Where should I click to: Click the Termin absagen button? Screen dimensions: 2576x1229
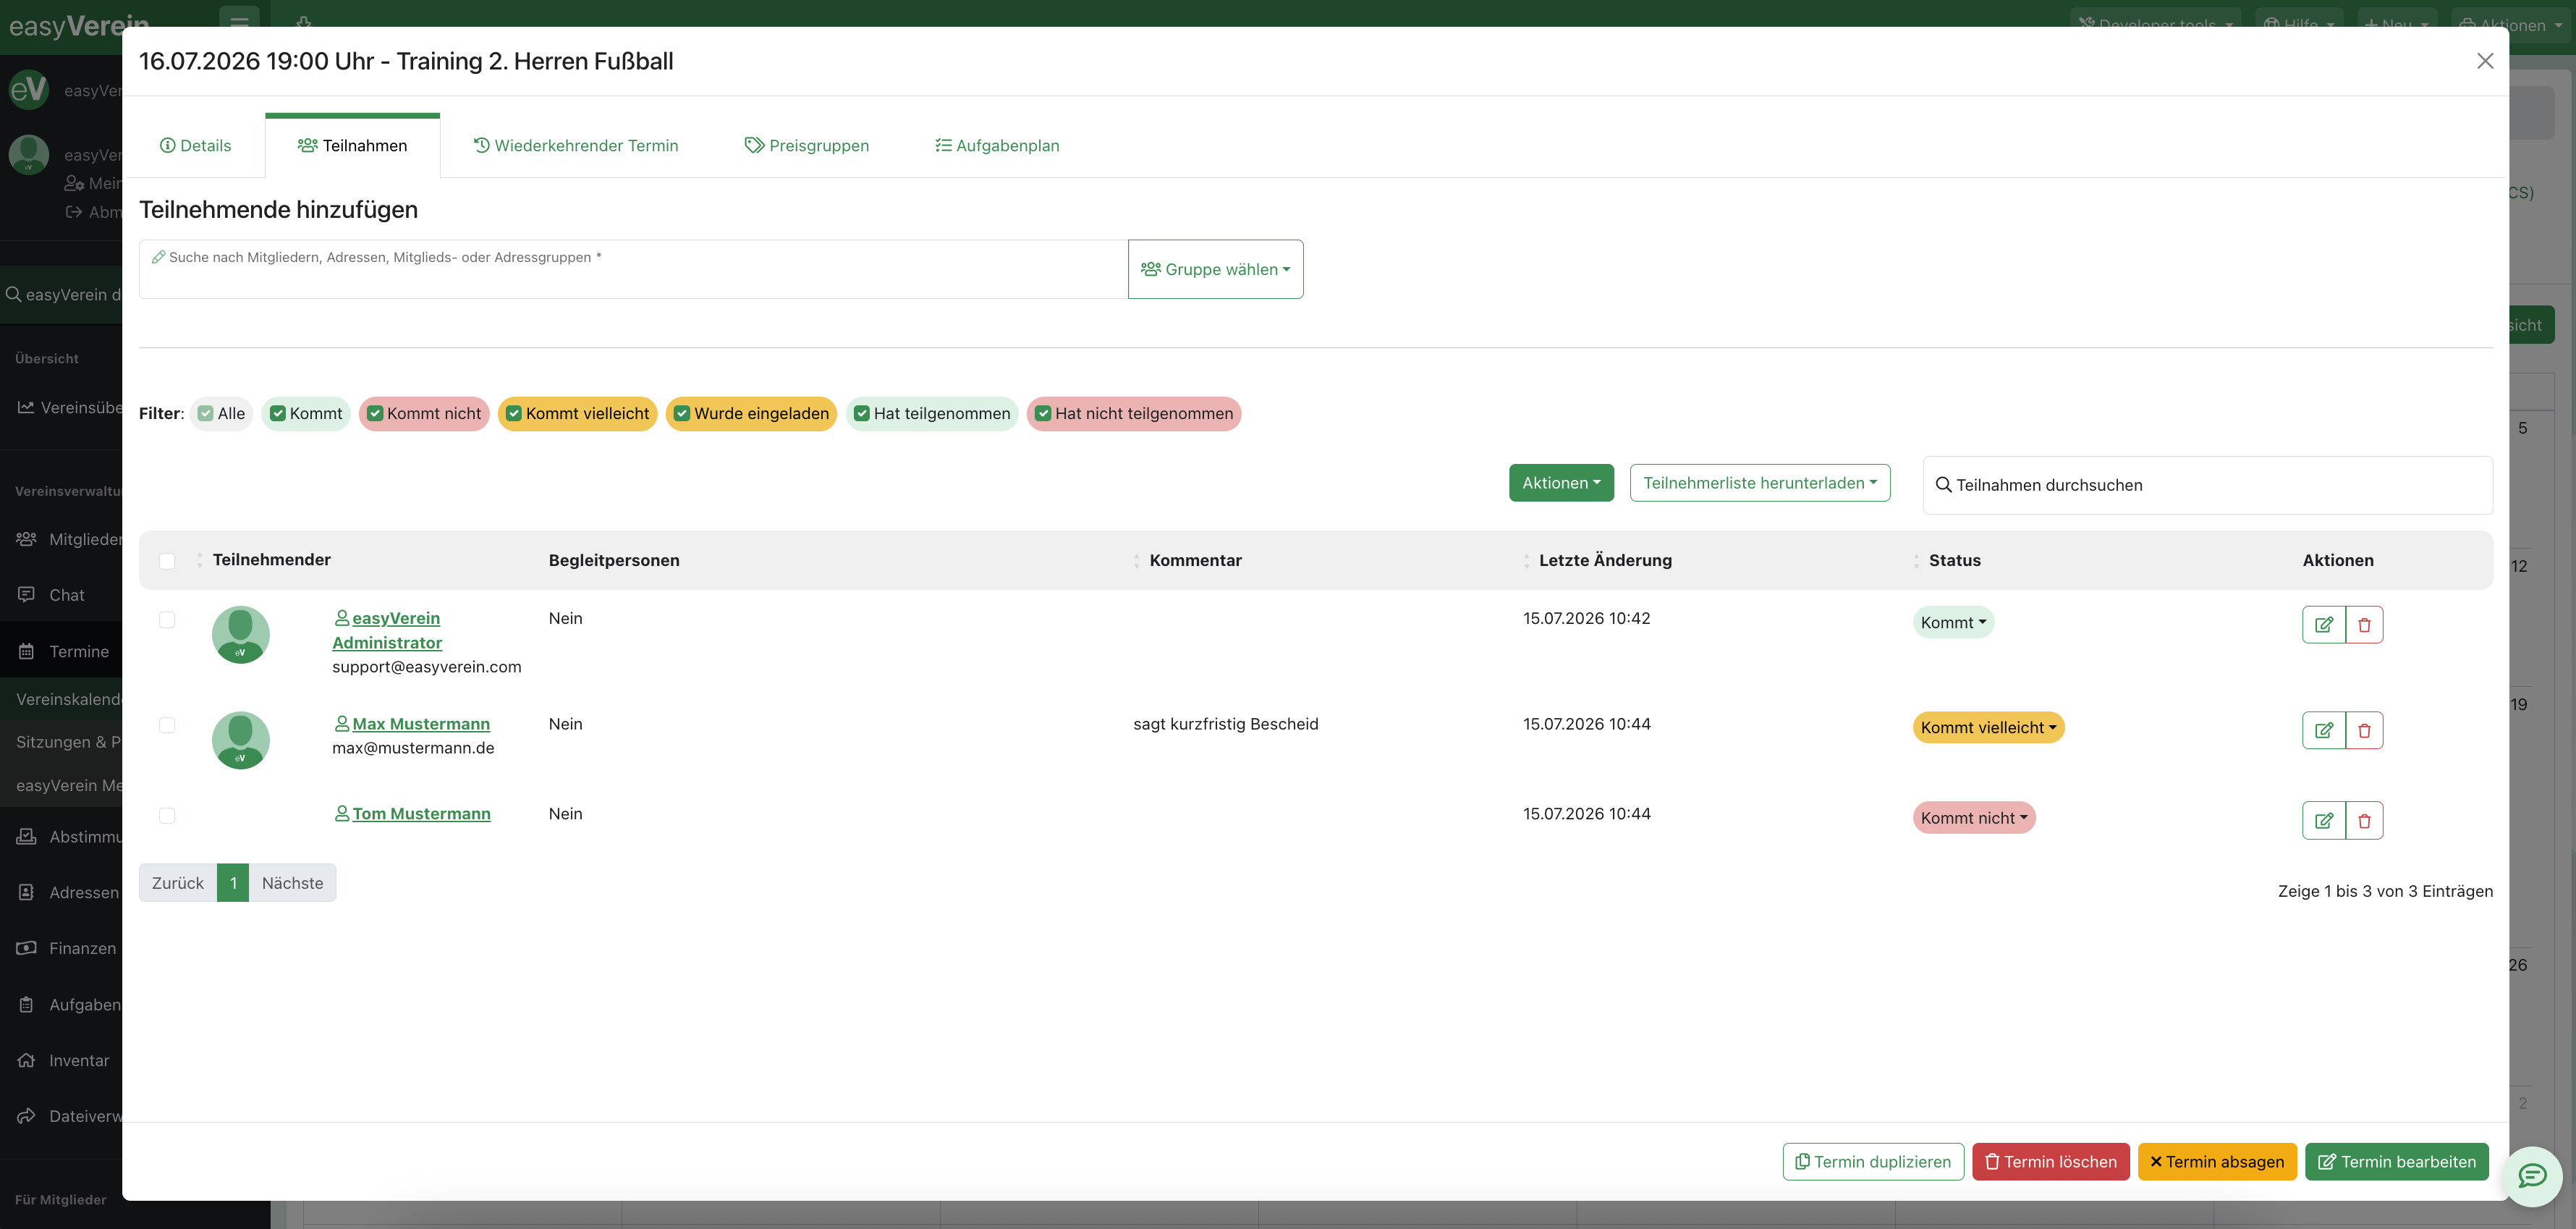point(2217,1162)
